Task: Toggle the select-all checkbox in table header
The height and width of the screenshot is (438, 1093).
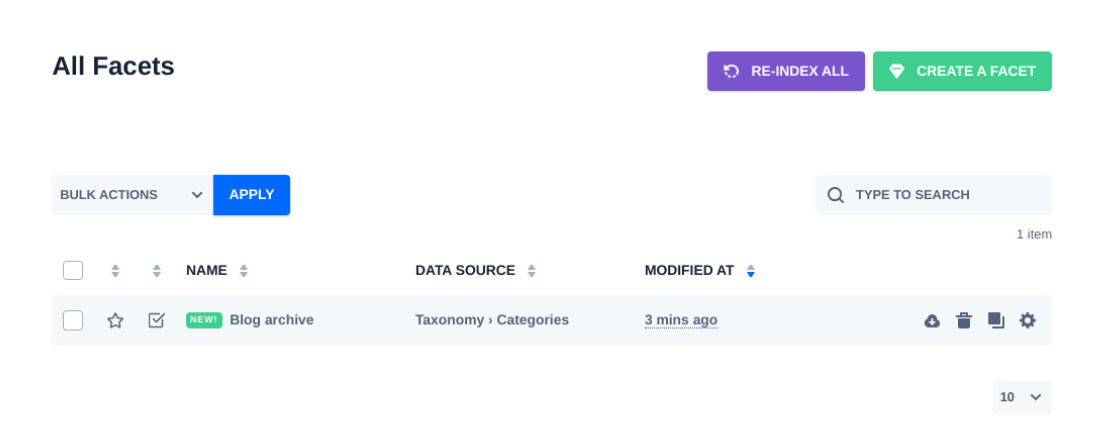Action: (73, 271)
